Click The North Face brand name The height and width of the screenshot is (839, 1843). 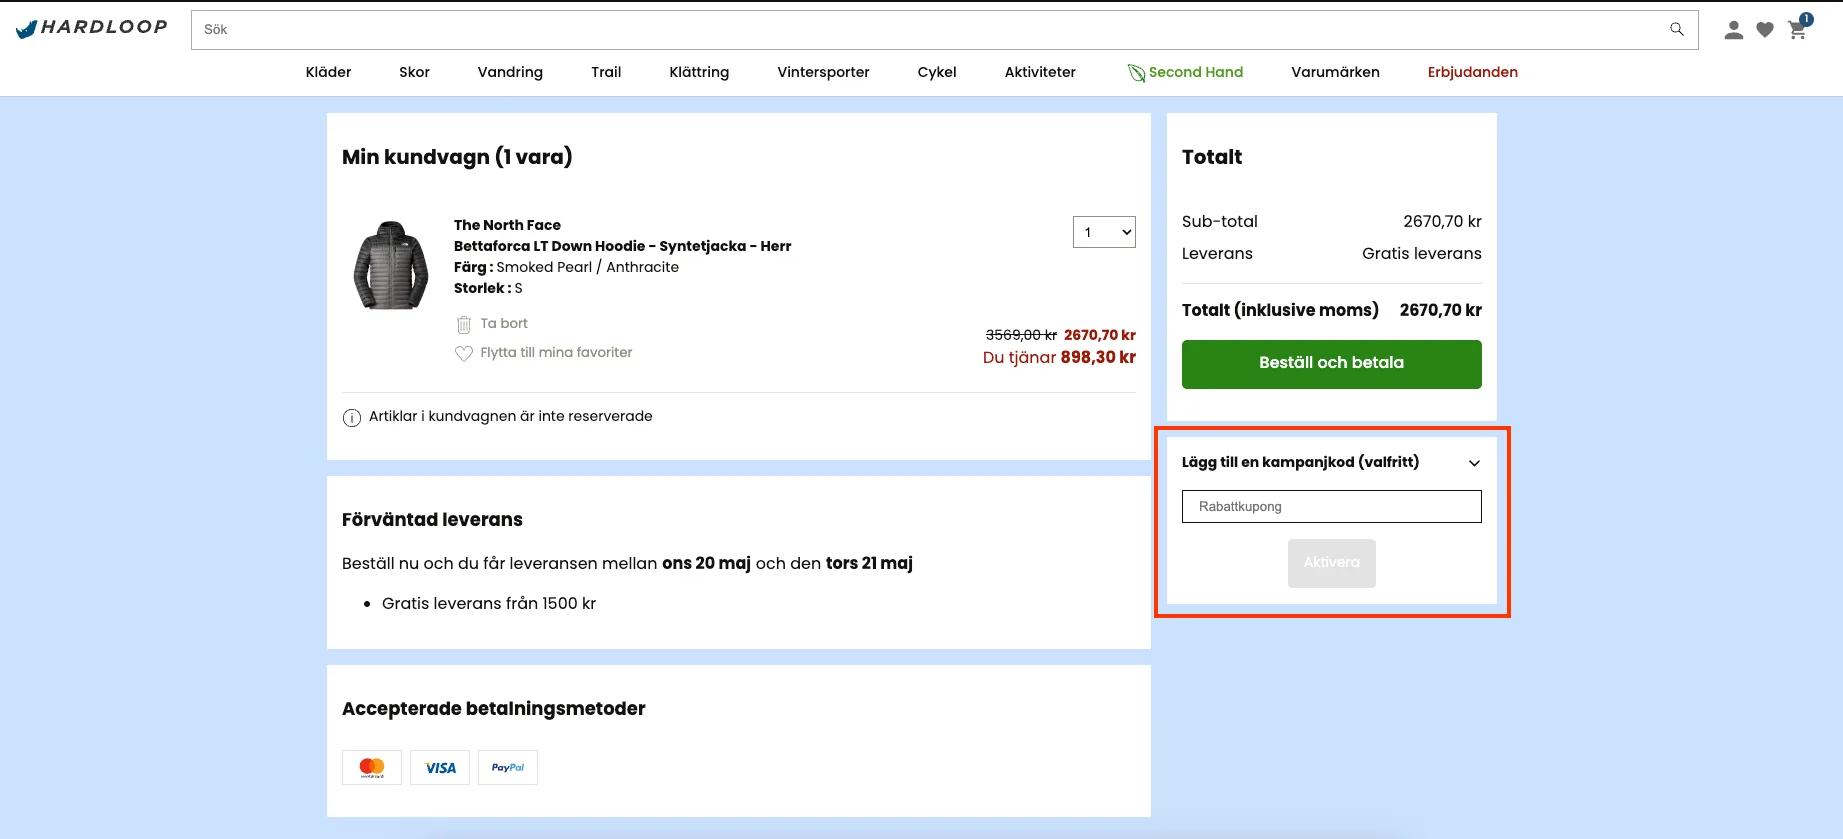point(507,225)
